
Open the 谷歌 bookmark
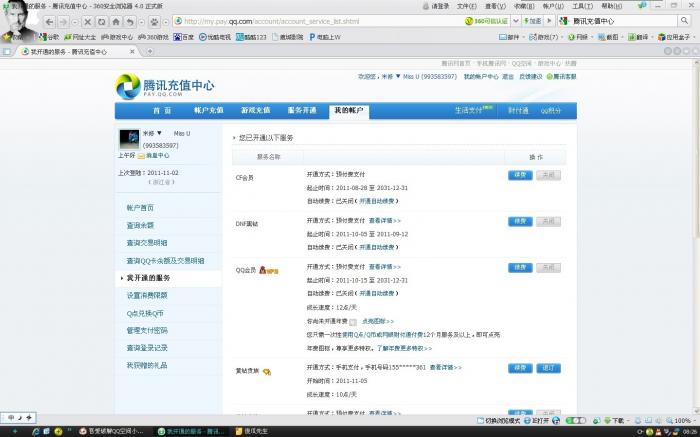(x=49, y=37)
